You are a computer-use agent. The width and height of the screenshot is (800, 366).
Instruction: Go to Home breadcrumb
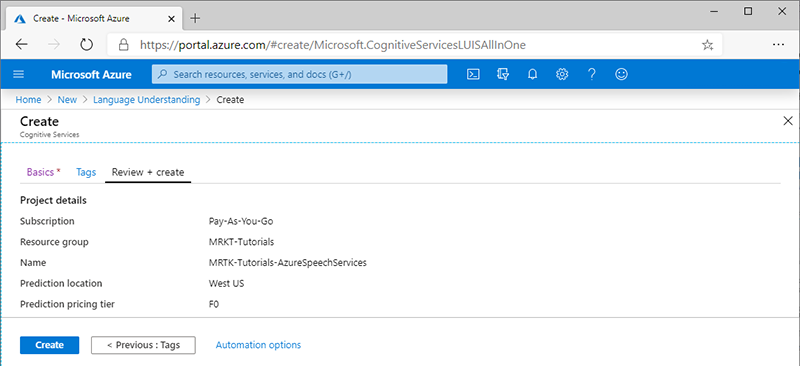(x=28, y=100)
